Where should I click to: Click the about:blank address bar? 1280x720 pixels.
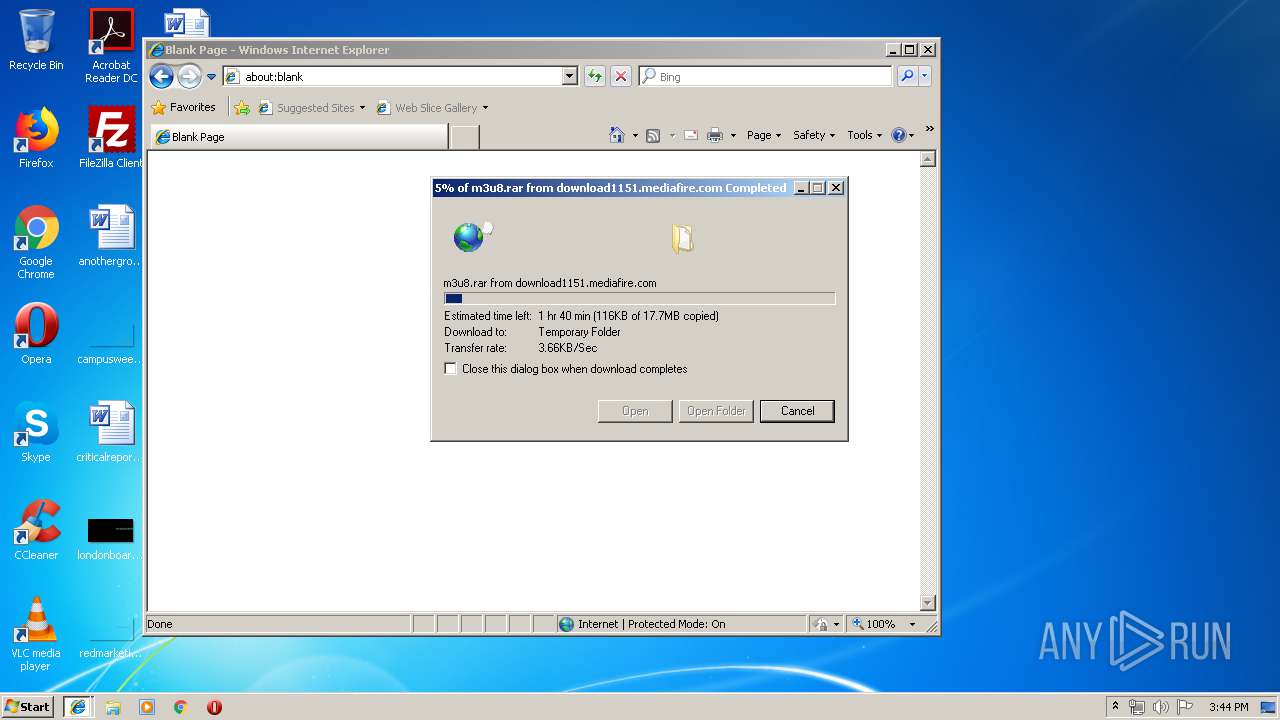pos(391,76)
